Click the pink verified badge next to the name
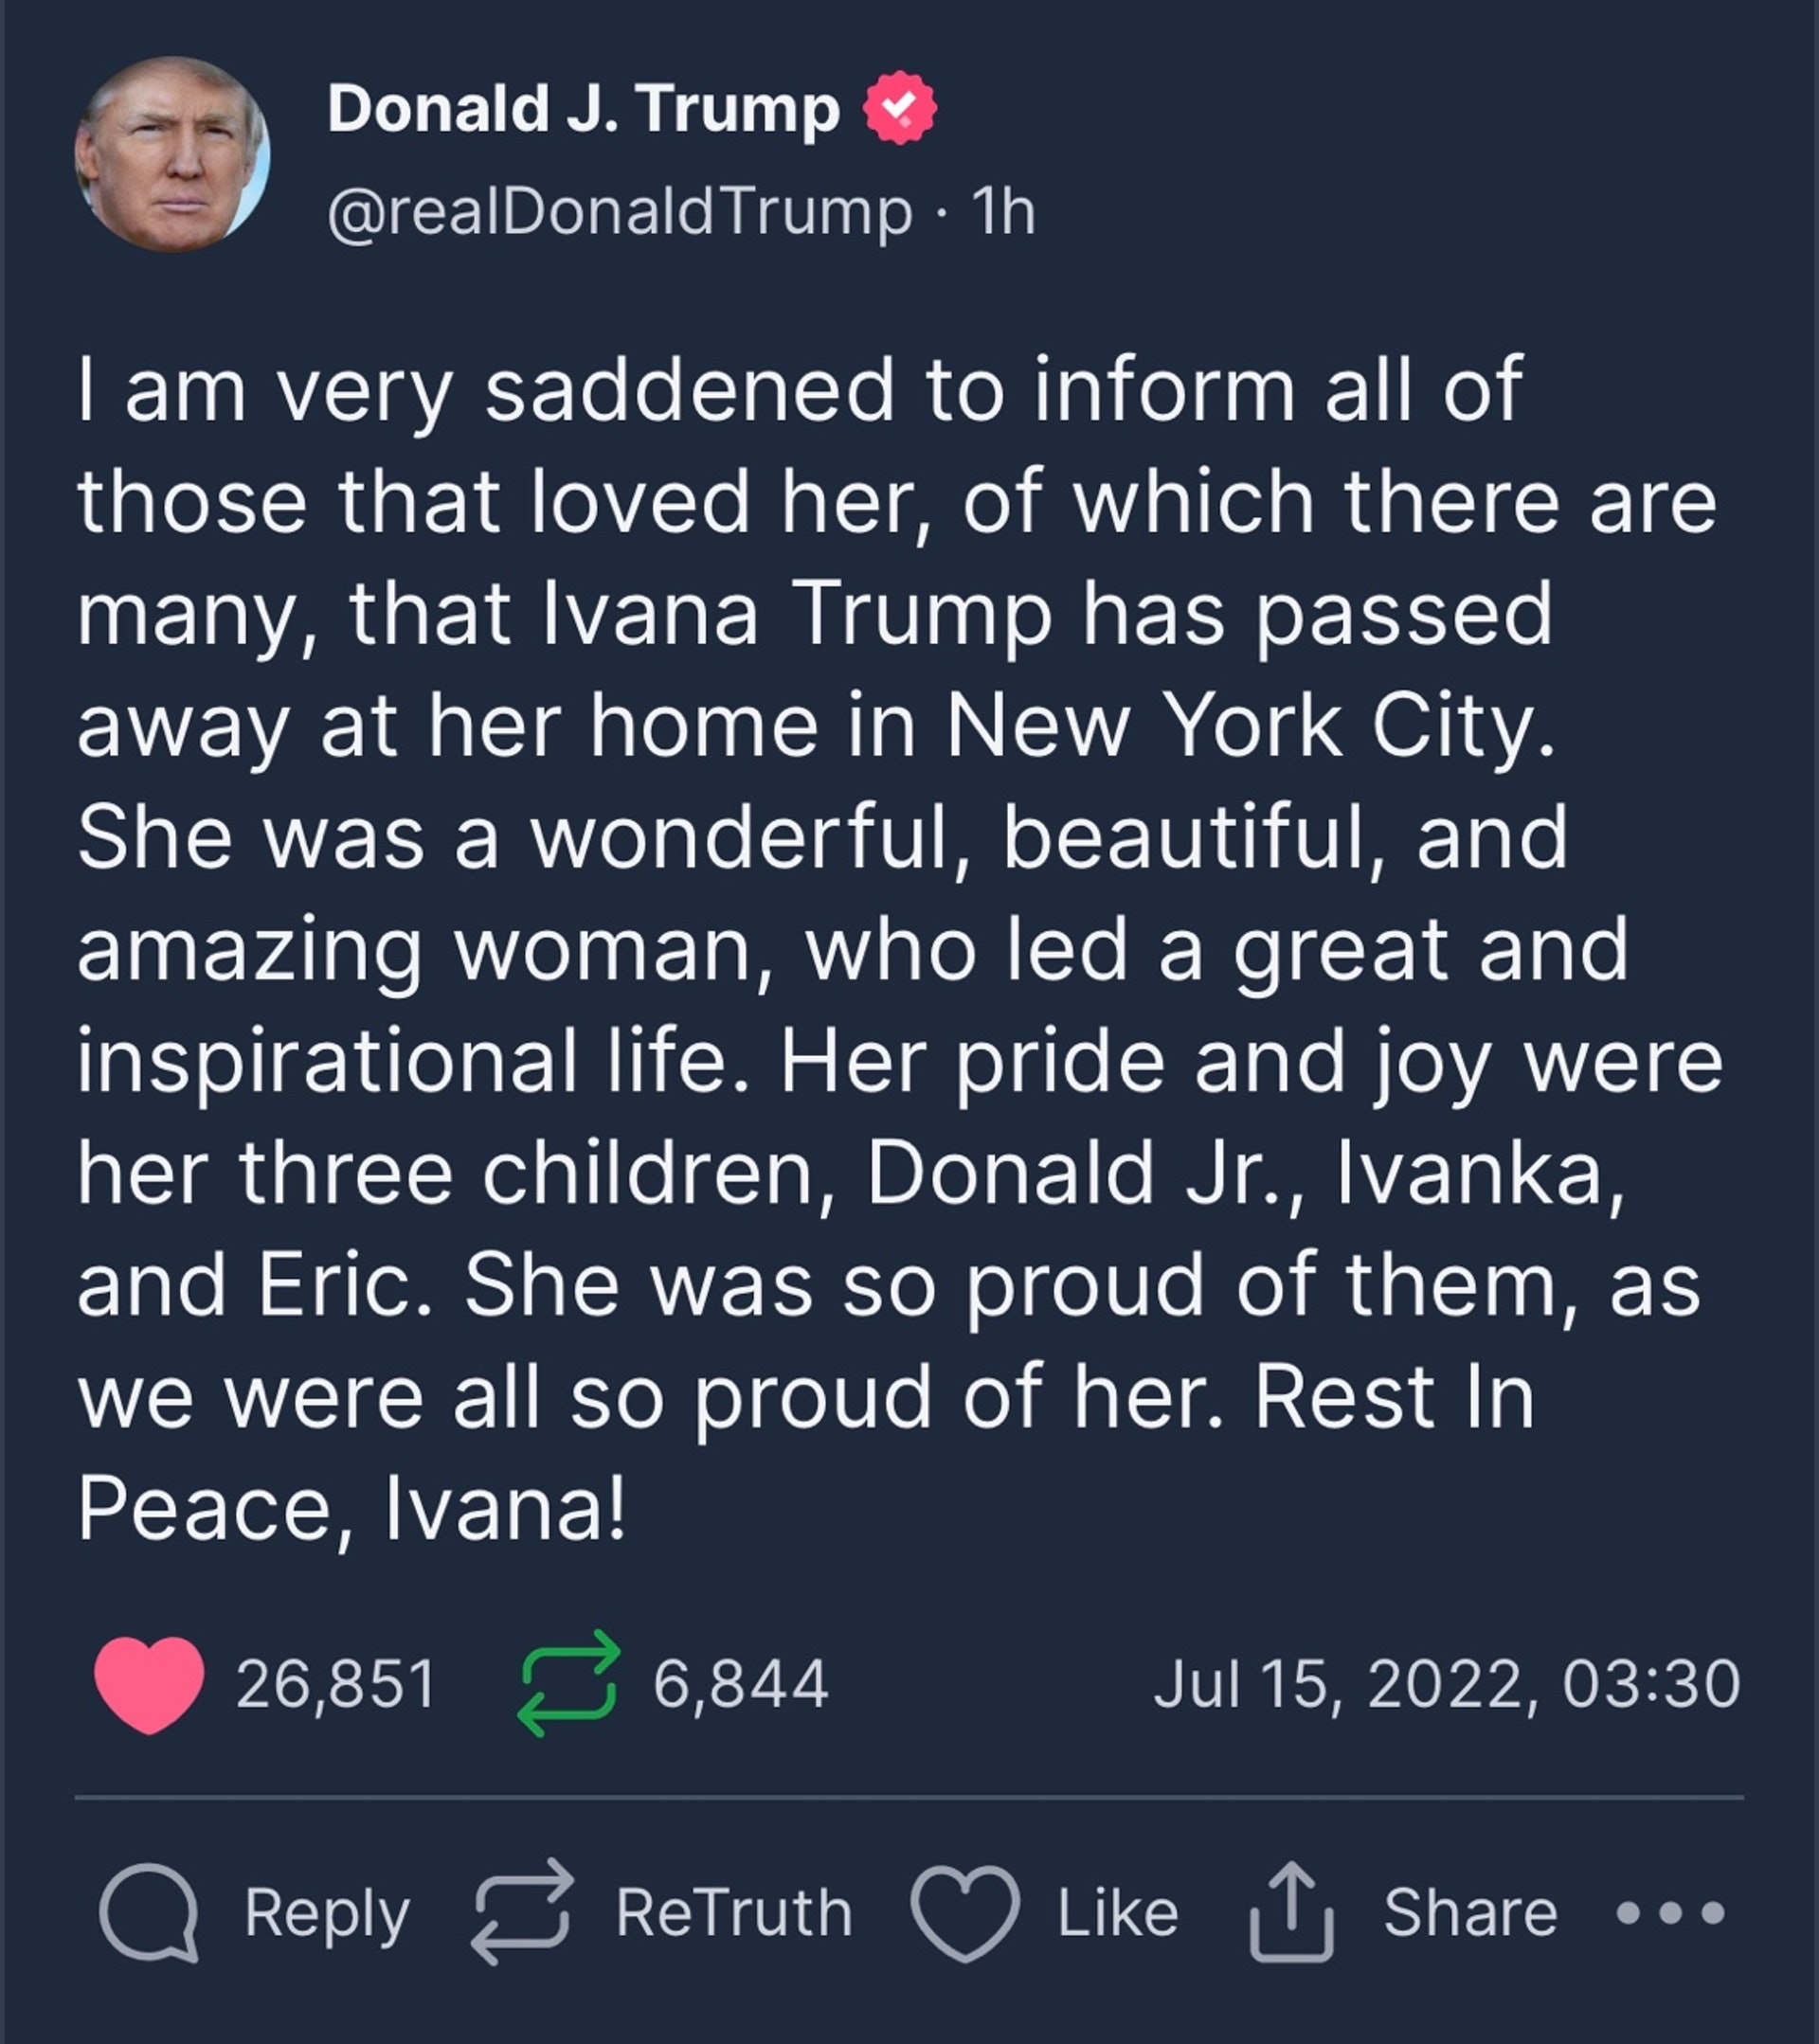The width and height of the screenshot is (1819, 2044). [901, 107]
